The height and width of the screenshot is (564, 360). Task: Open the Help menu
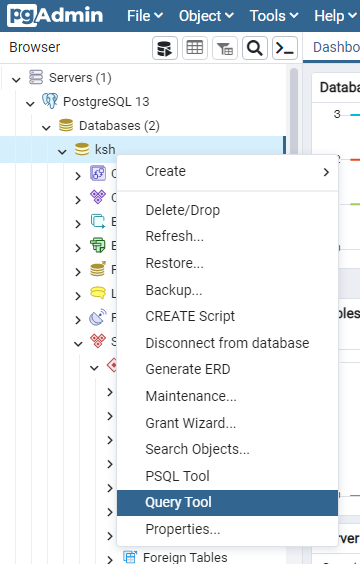pos(335,16)
